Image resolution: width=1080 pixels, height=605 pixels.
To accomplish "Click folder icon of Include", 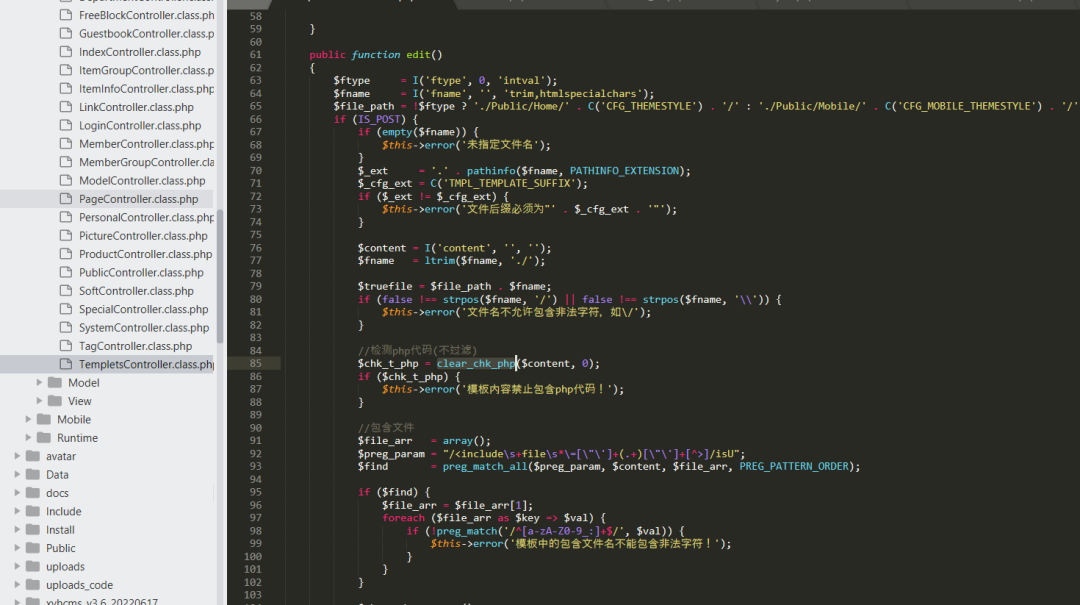I will point(33,511).
